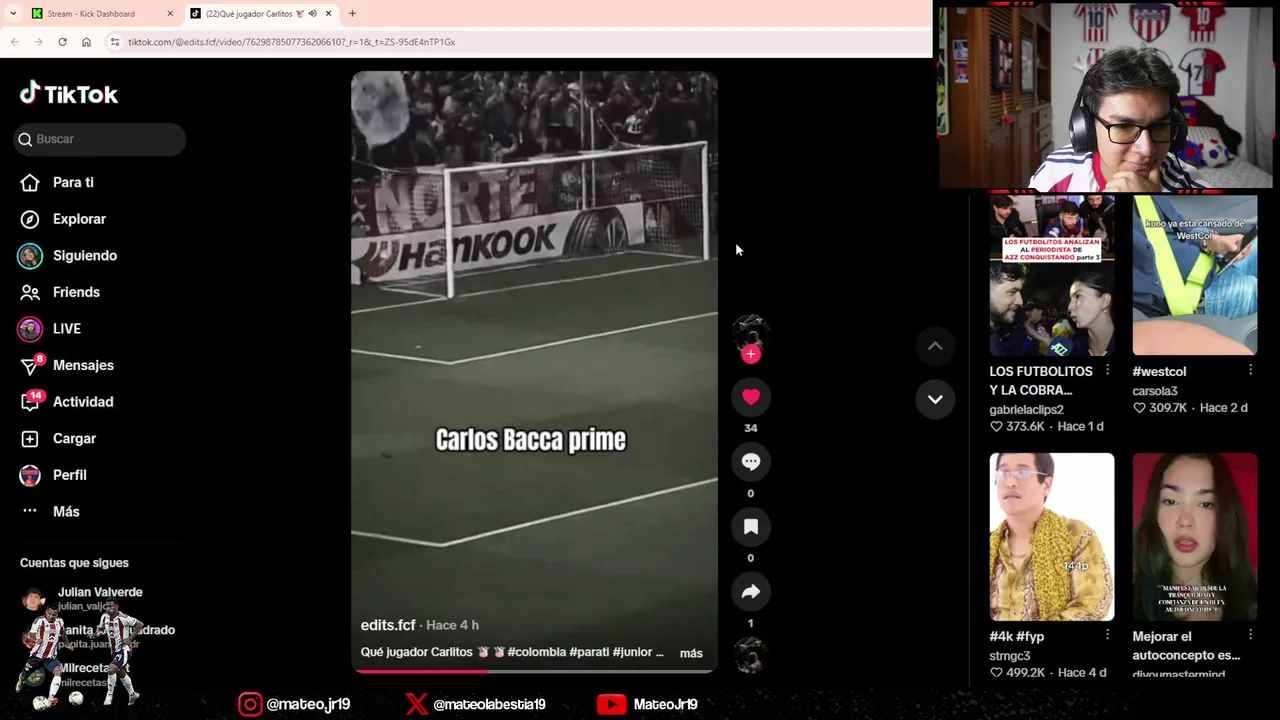Screen dimensions: 1280x720
Task: Open strngc3 profile link
Action: tap(1010, 656)
